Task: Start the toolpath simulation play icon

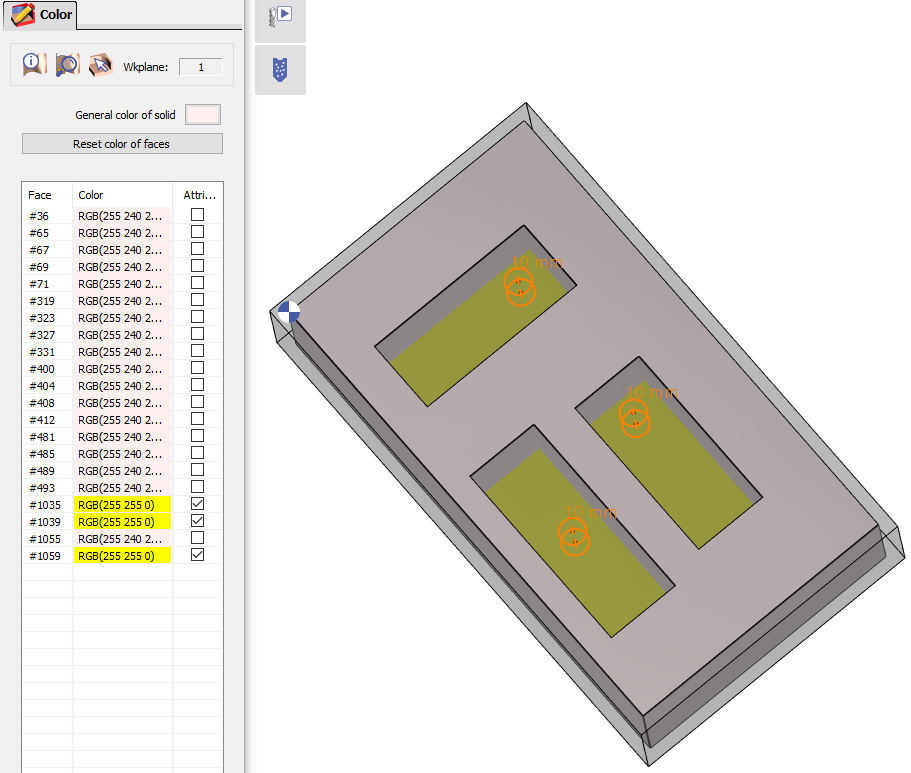Action: tap(280, 16)
